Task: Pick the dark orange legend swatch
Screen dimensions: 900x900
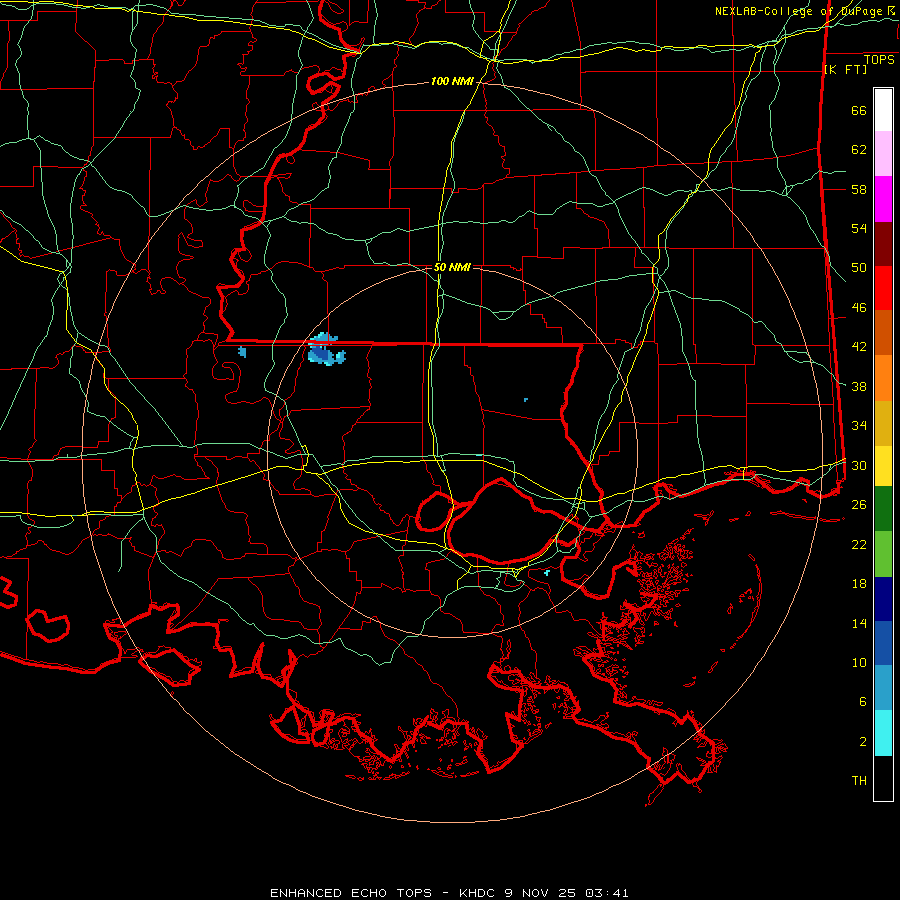Action: tap(883, 333)
